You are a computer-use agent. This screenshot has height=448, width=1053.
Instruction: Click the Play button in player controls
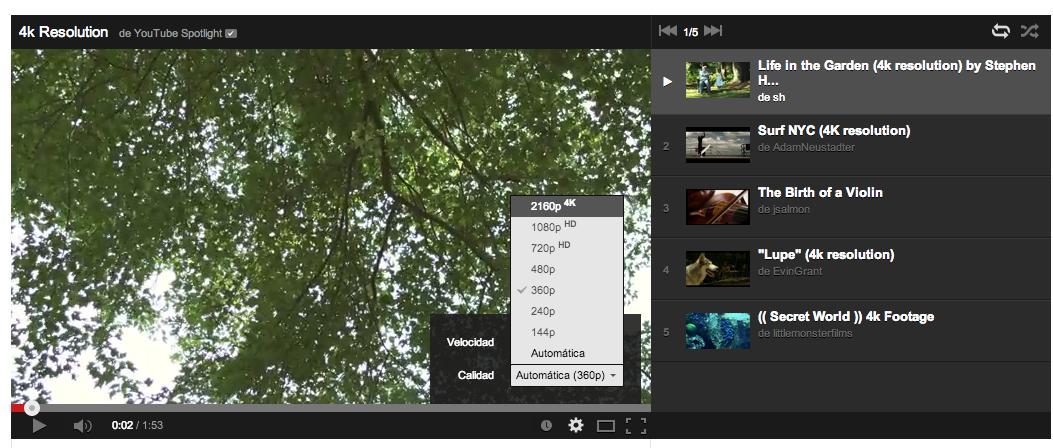click(39, 426)
